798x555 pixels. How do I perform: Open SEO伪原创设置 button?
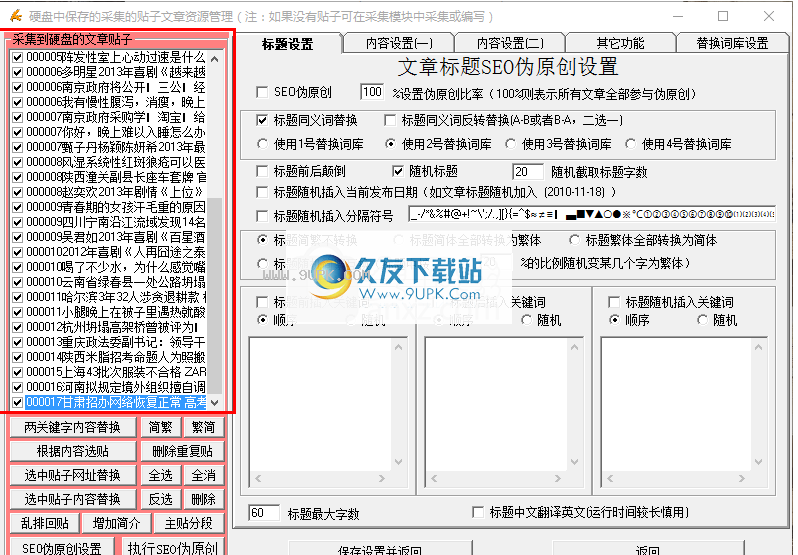coord(62,547)
